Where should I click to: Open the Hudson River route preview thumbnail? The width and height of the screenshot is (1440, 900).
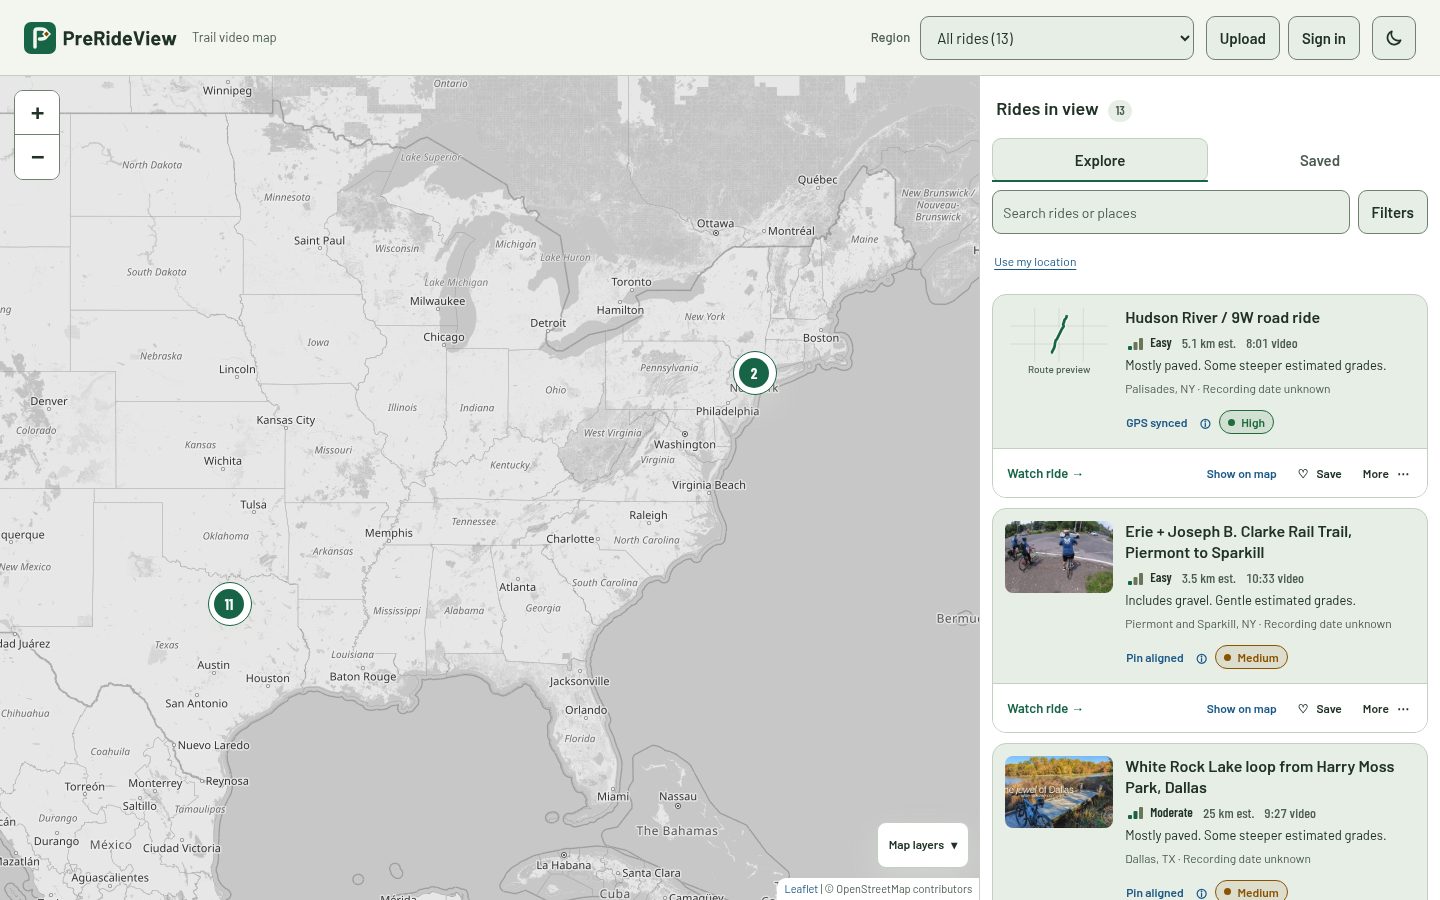pyautogui.click(x=1059, y=343)
